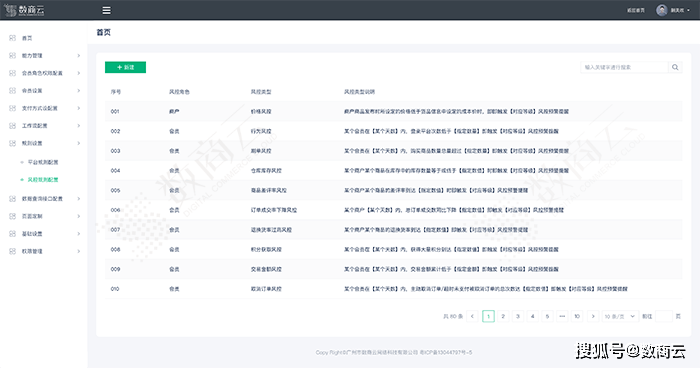Collapse the 规则设置 sidebar chevron
This screenshot has width=700, height=368.
[x=79, y=143]
